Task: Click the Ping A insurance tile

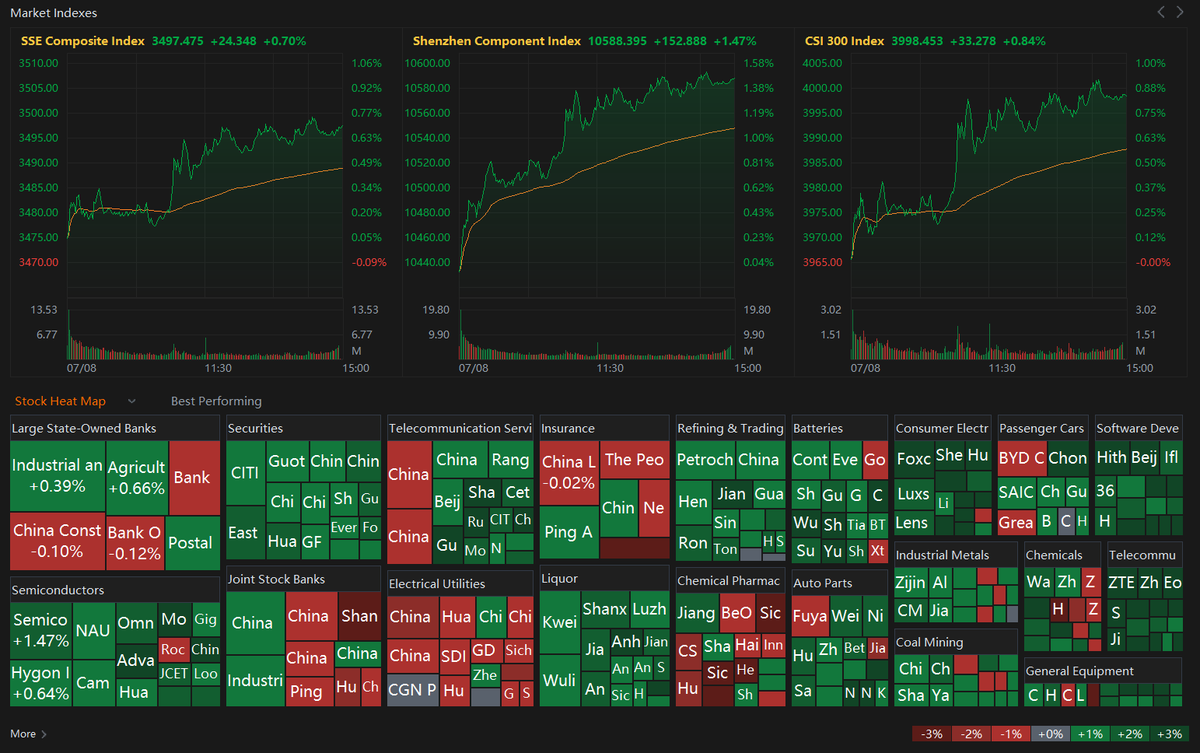Action: [x=569, y=532]
